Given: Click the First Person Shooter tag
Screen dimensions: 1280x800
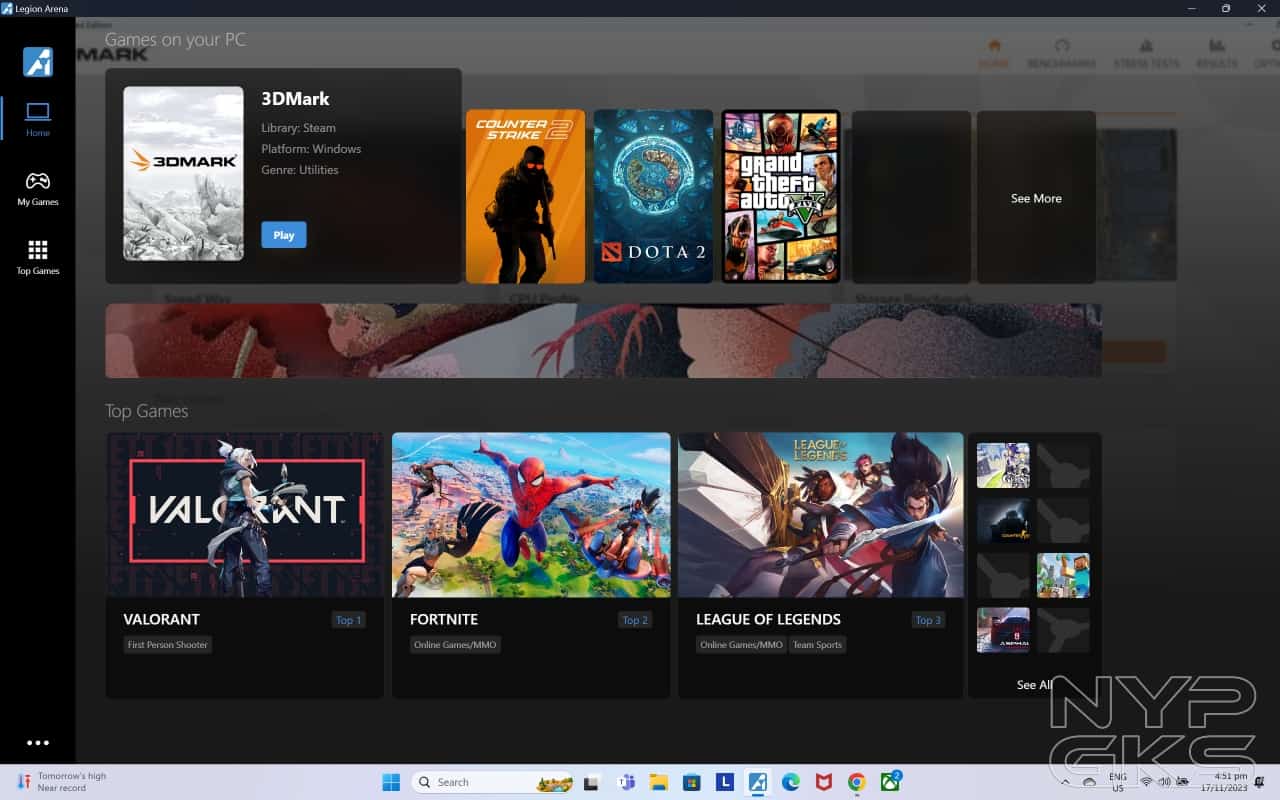Looking at the screenshot, I should 167,645.
